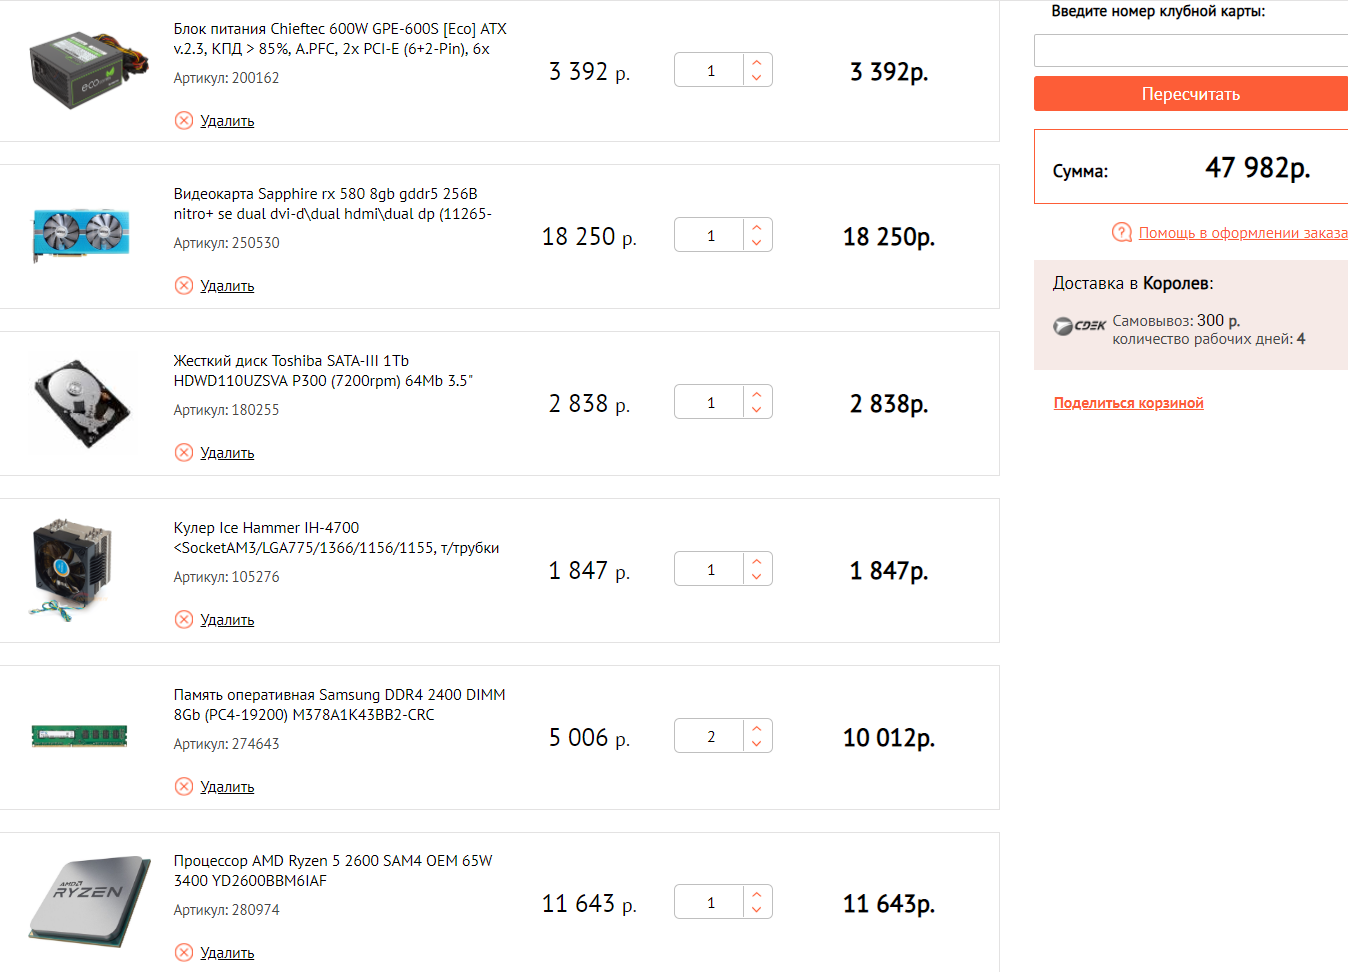The width and height of the screenshot is (1348, 972).
Task: Click the question mark help icon
Action: 1122,233
